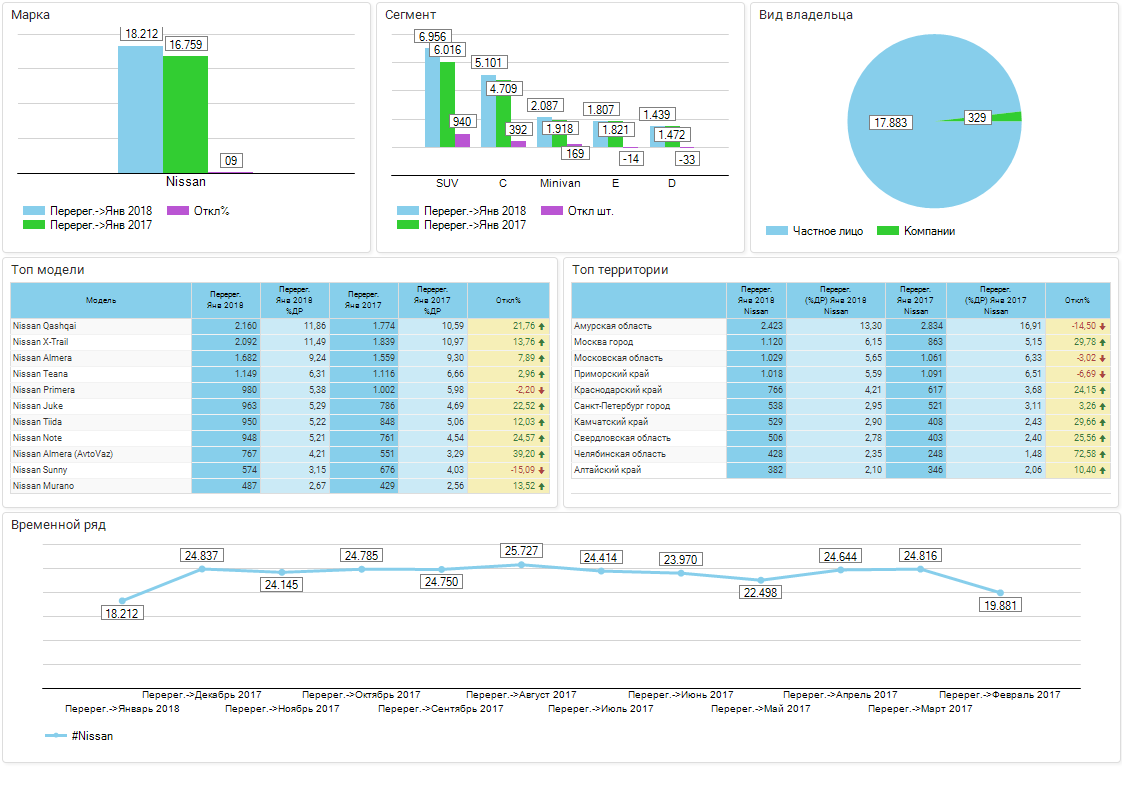Click the Камчатский край row name

pos(611,422)
